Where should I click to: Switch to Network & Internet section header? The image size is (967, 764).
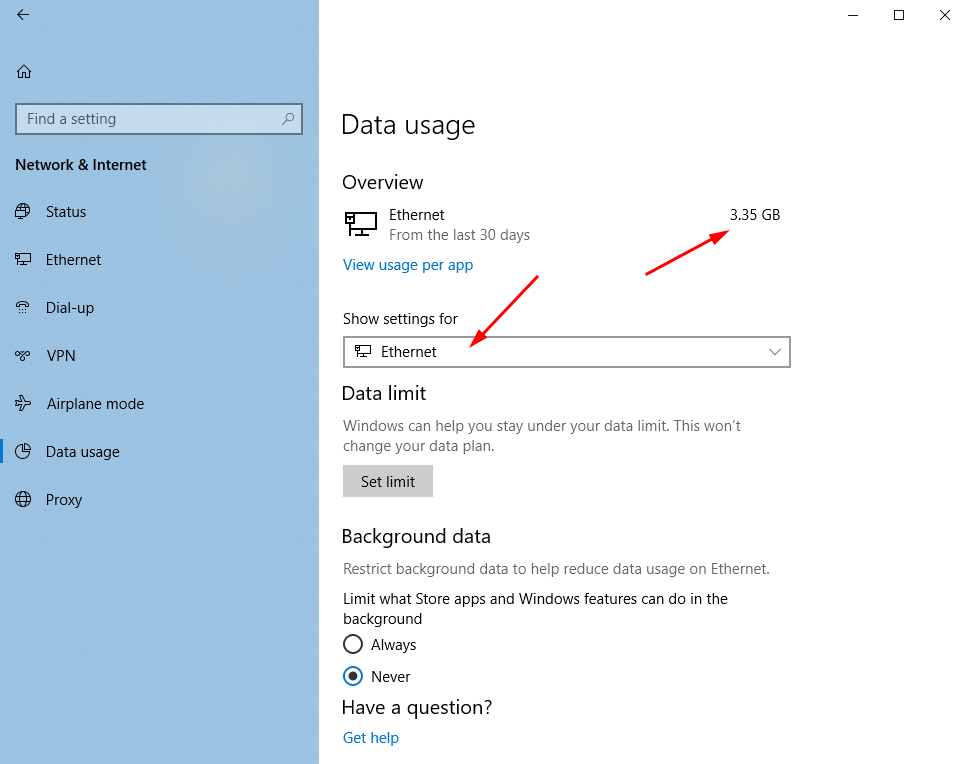pyautogui.click(x=80, y=164)
